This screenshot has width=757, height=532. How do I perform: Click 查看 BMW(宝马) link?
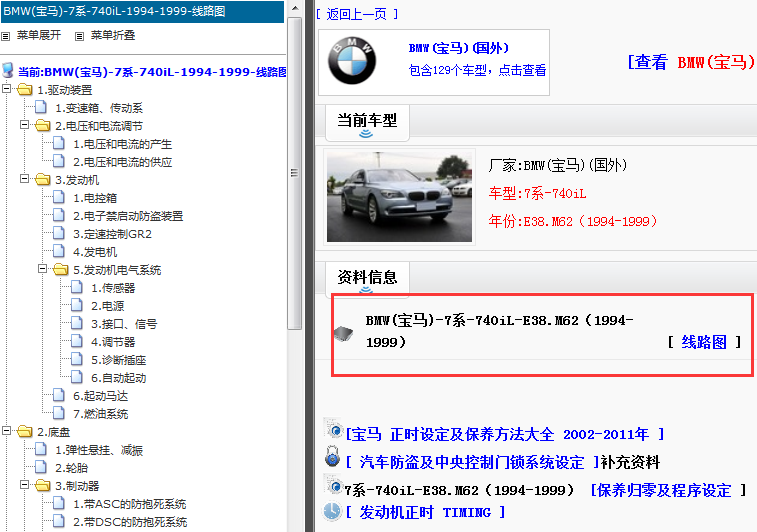(691, 62)
